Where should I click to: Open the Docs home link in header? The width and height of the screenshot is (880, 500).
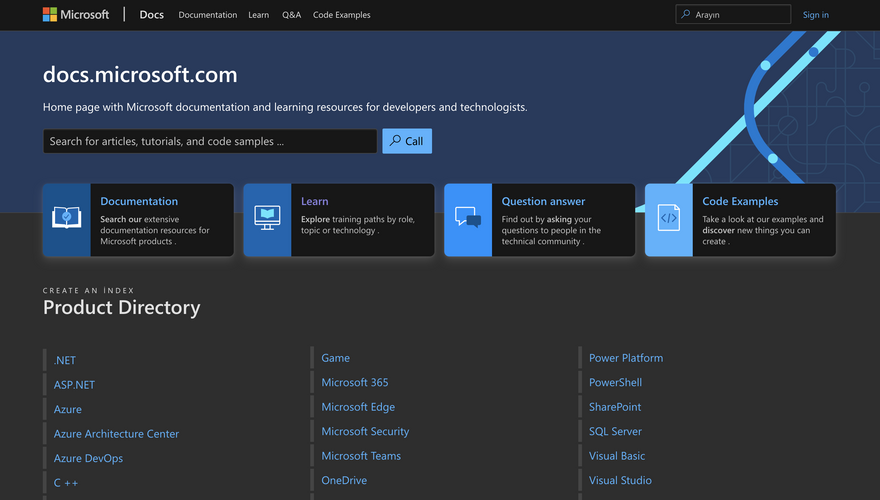click(x=151, y=15)
